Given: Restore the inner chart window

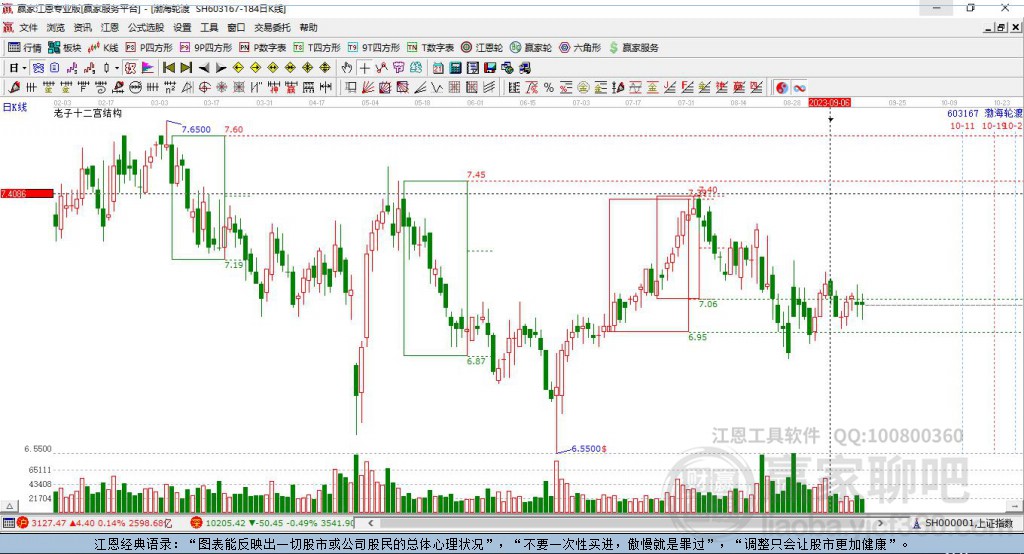Looking at the screenshot, I should click(1001, 27).
